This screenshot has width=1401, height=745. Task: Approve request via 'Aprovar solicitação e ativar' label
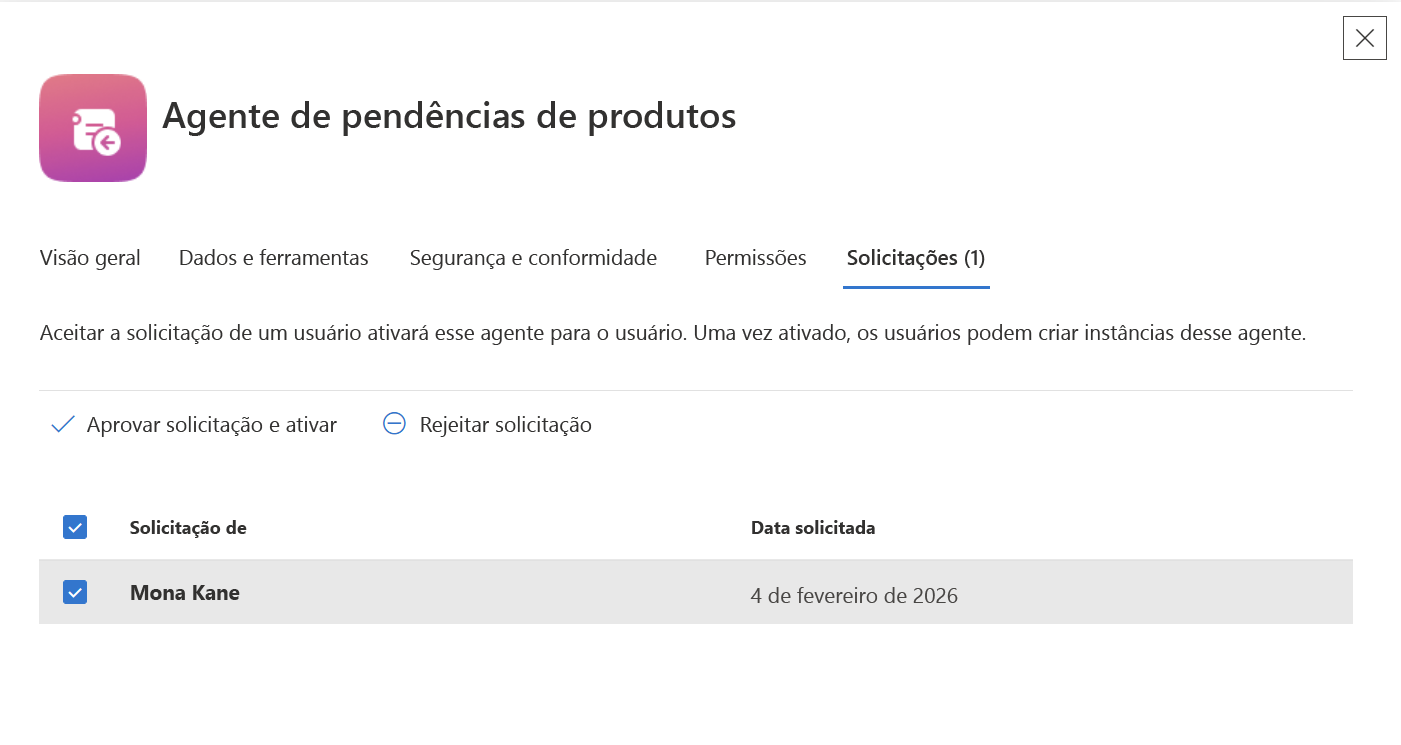[x=212, y=425]
